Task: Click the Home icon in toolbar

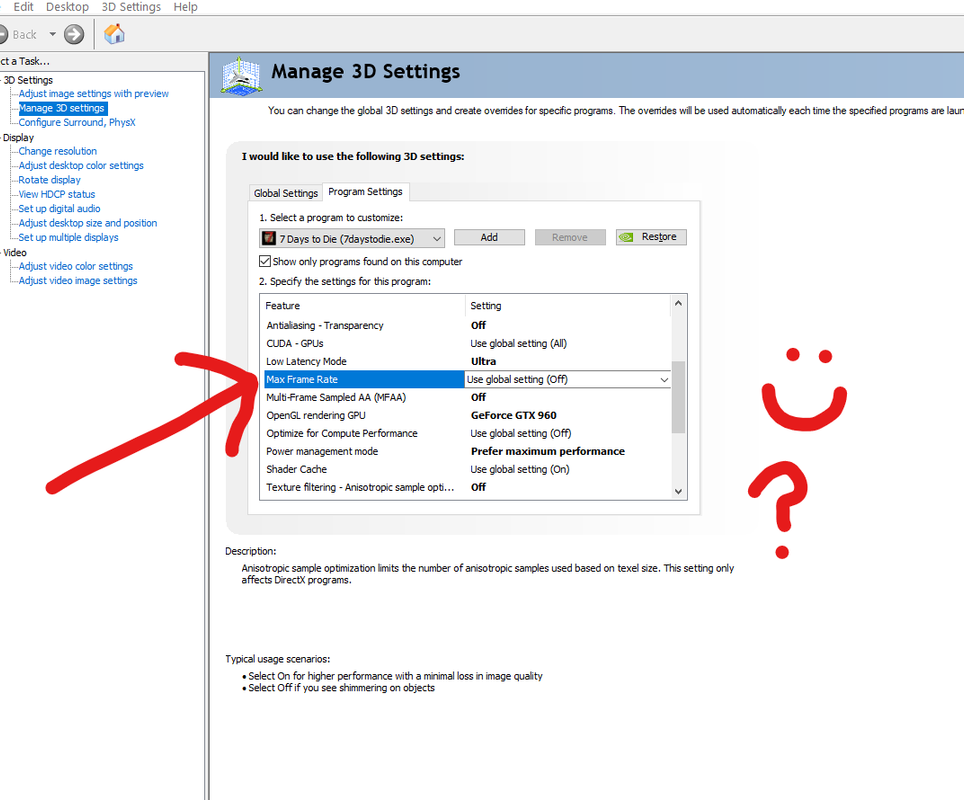Action: 114,34
